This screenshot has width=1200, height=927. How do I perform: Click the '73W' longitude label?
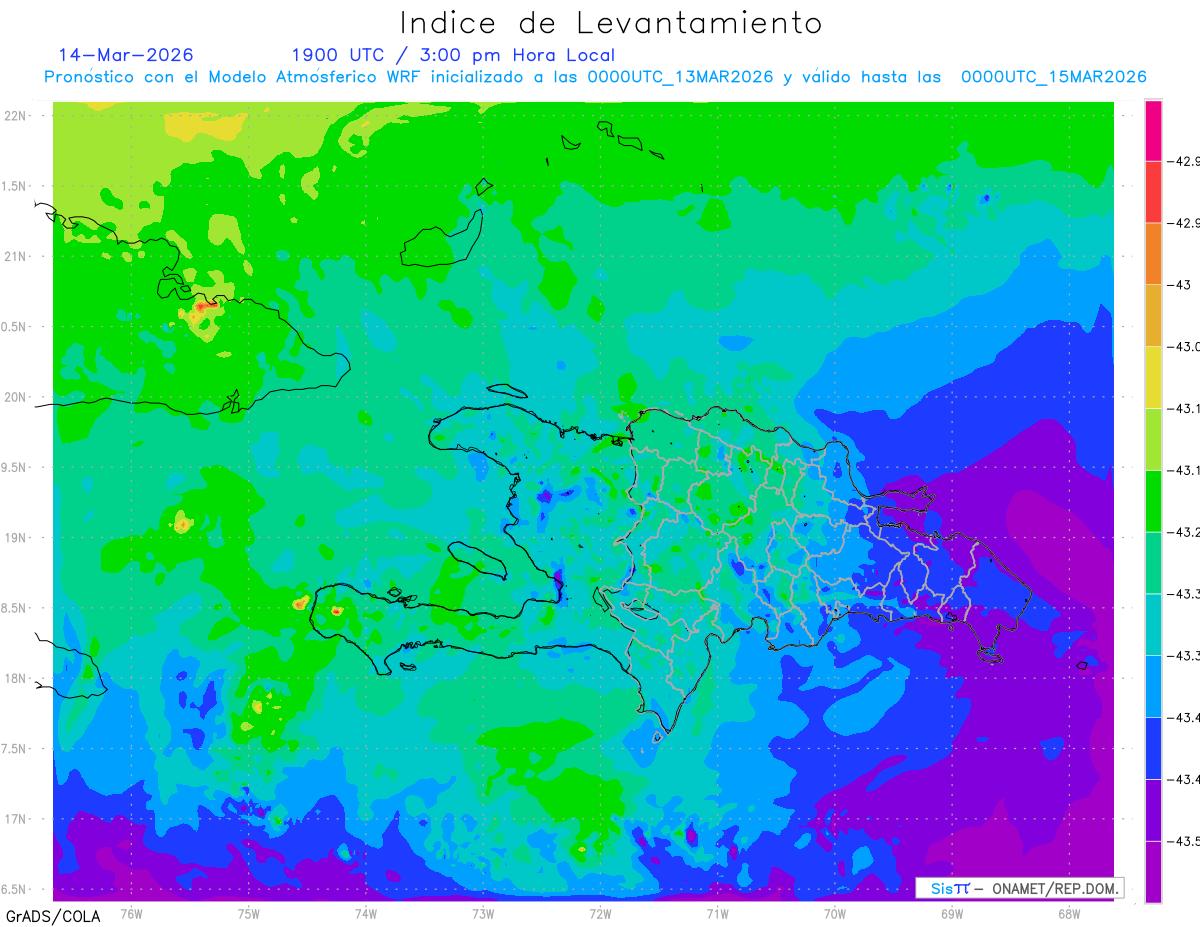[x=483, y=912]
